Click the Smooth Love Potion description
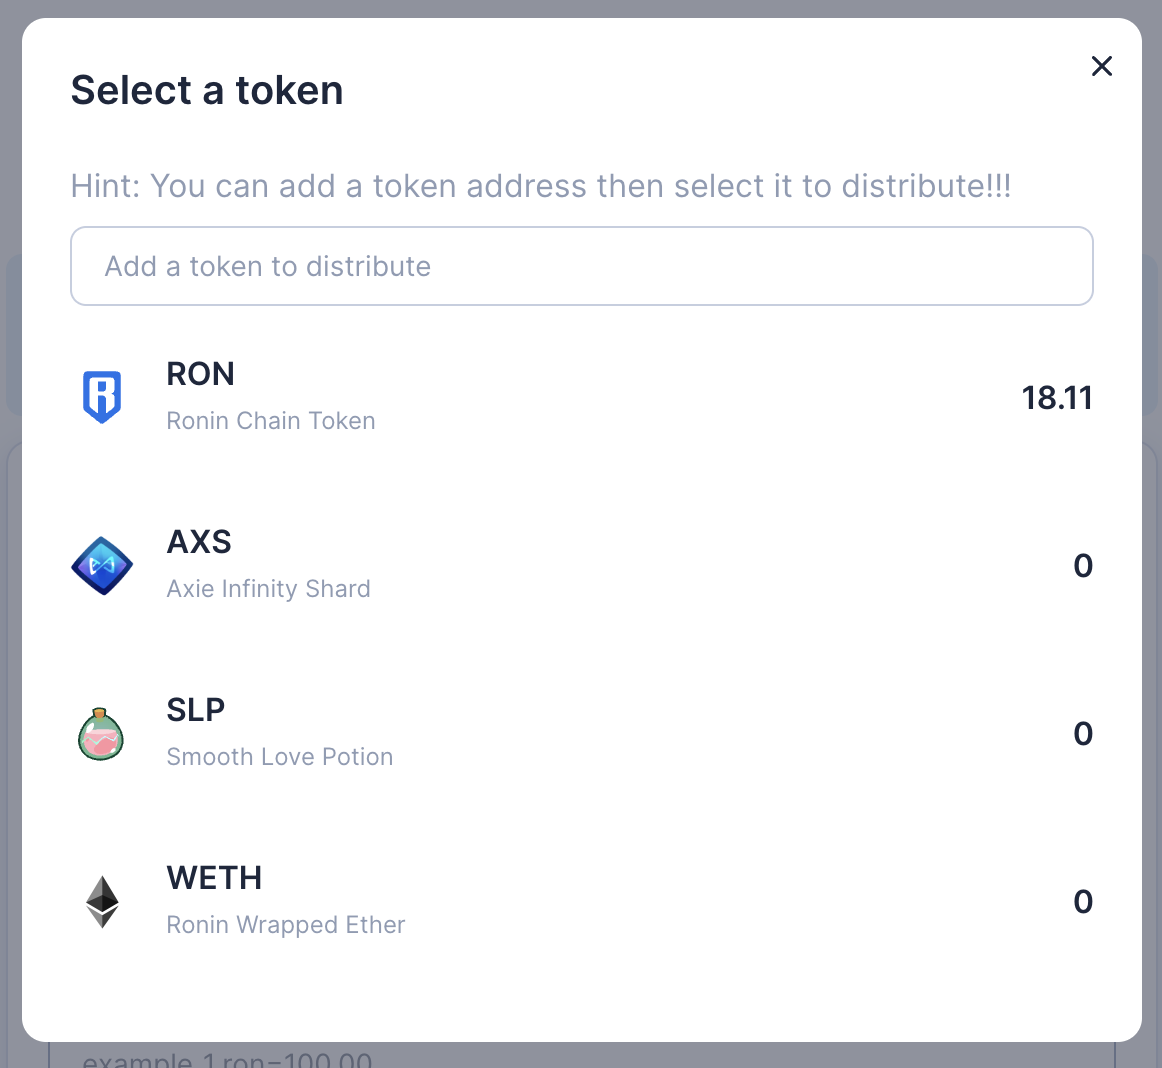 [x=279, y=757]
